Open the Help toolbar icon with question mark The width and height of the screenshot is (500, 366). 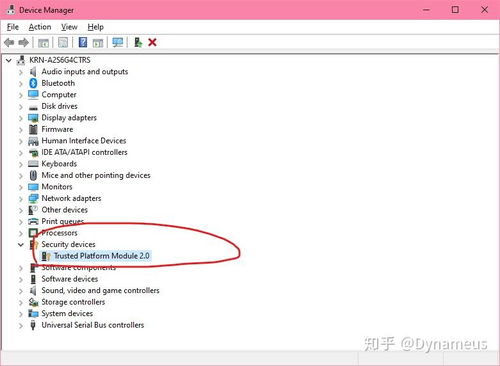pyautogui.click(x=83, y=42)
